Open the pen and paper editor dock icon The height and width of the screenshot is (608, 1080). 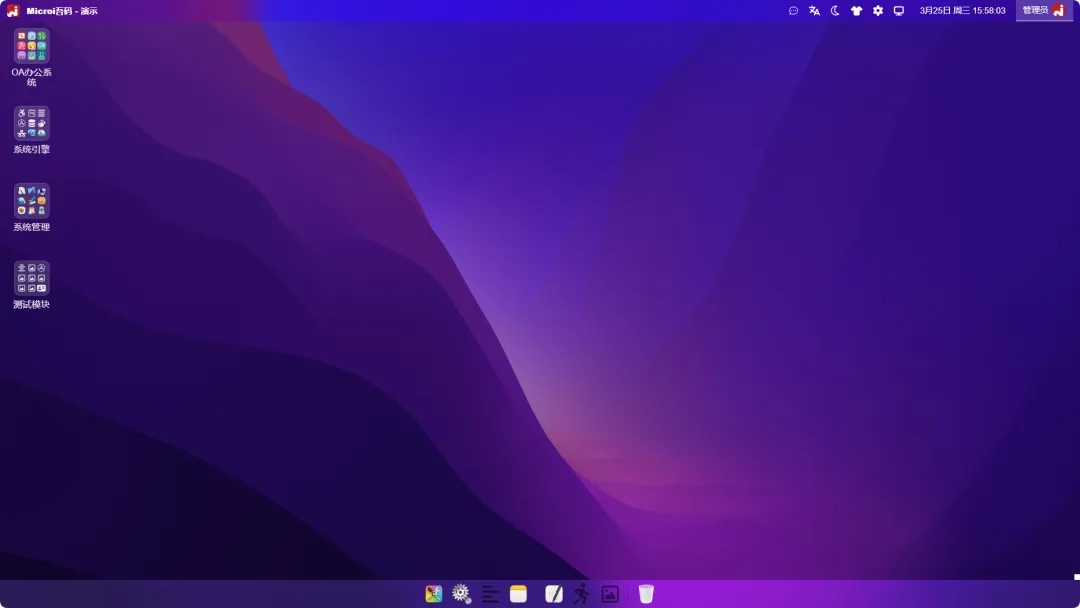click(554, 594)
